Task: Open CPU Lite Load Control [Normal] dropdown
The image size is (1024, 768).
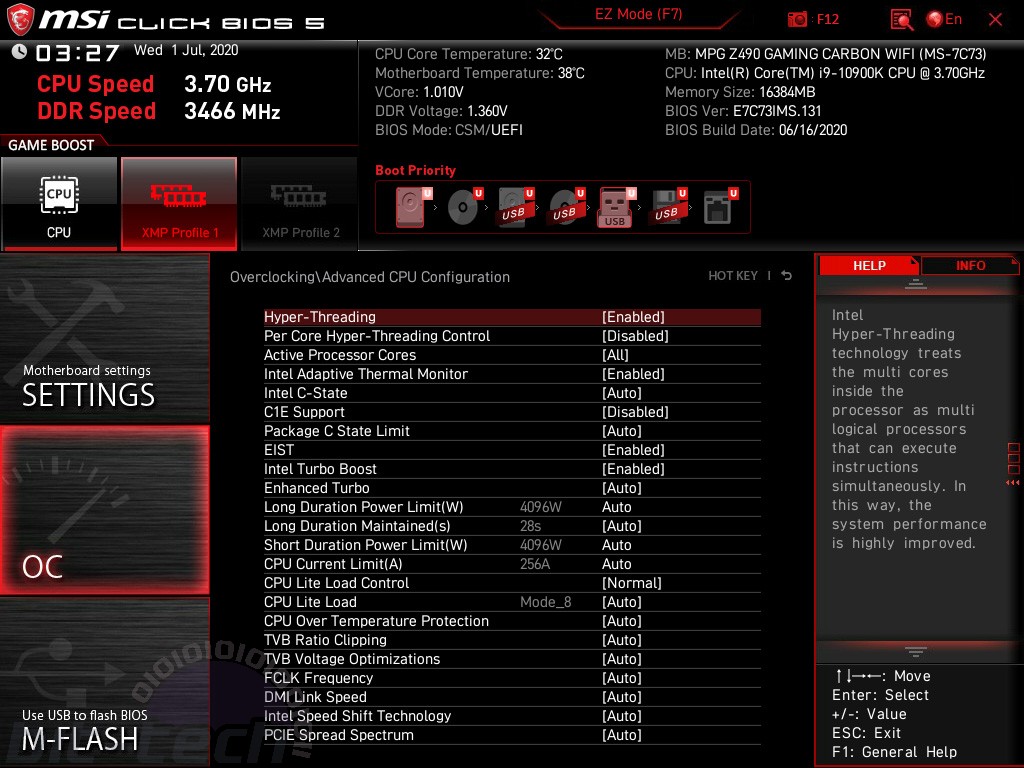Action: coord(632,583)
